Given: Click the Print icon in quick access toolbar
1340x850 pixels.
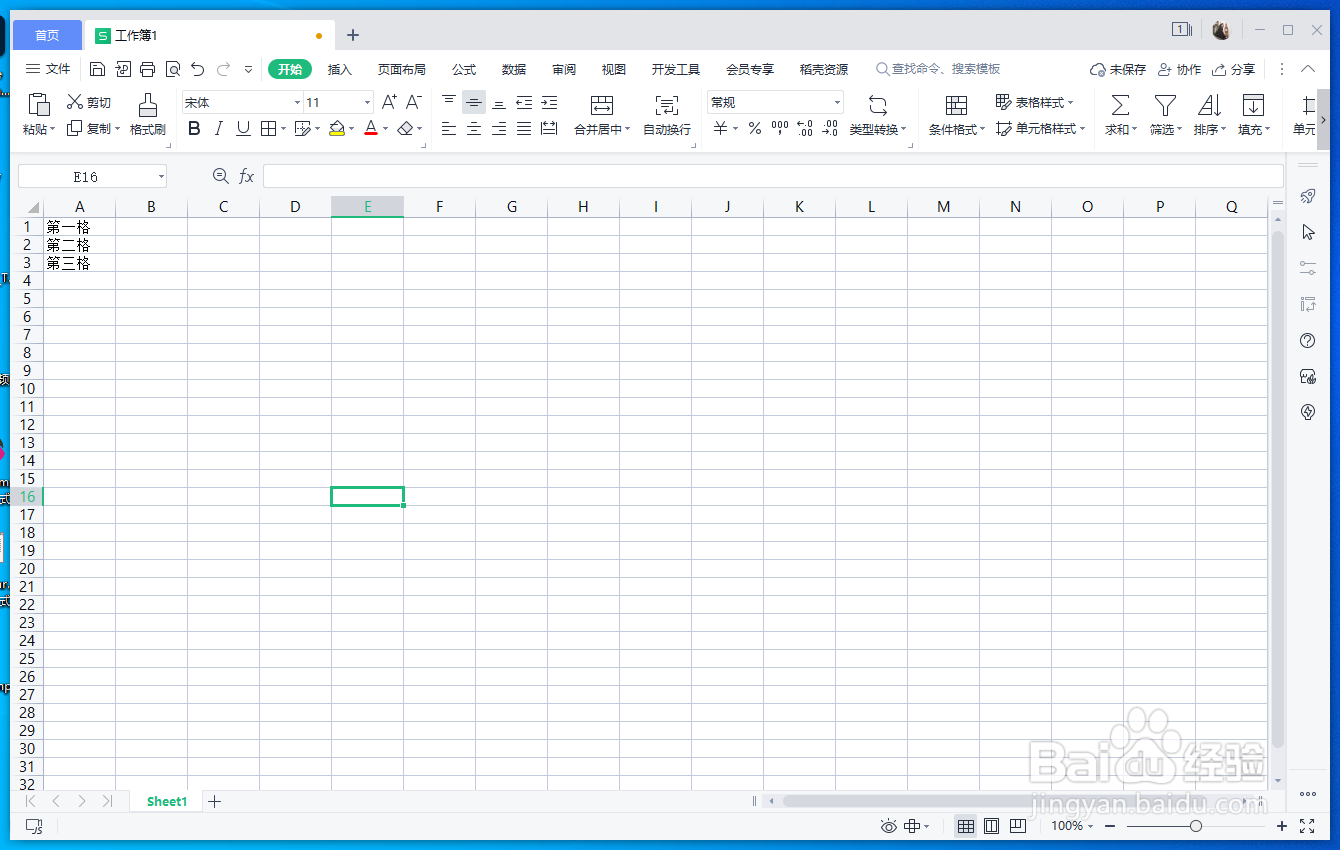Looking at the screenshot, I should click(x=148, y=69).
